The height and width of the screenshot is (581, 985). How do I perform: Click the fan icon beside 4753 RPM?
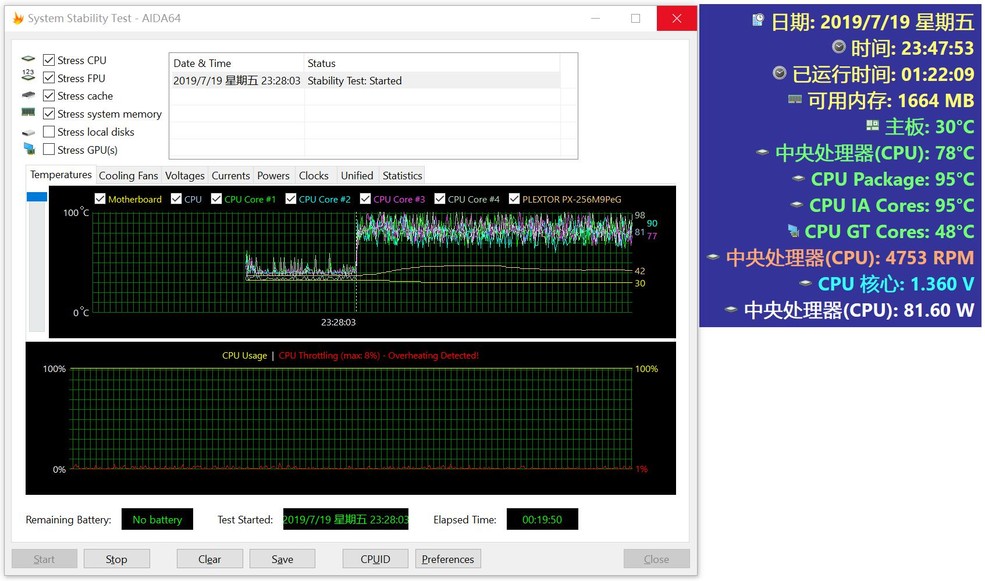(x=713, y=257)
